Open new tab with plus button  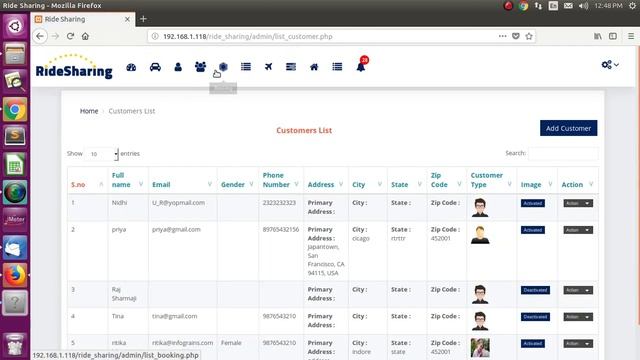click(143, 19)
